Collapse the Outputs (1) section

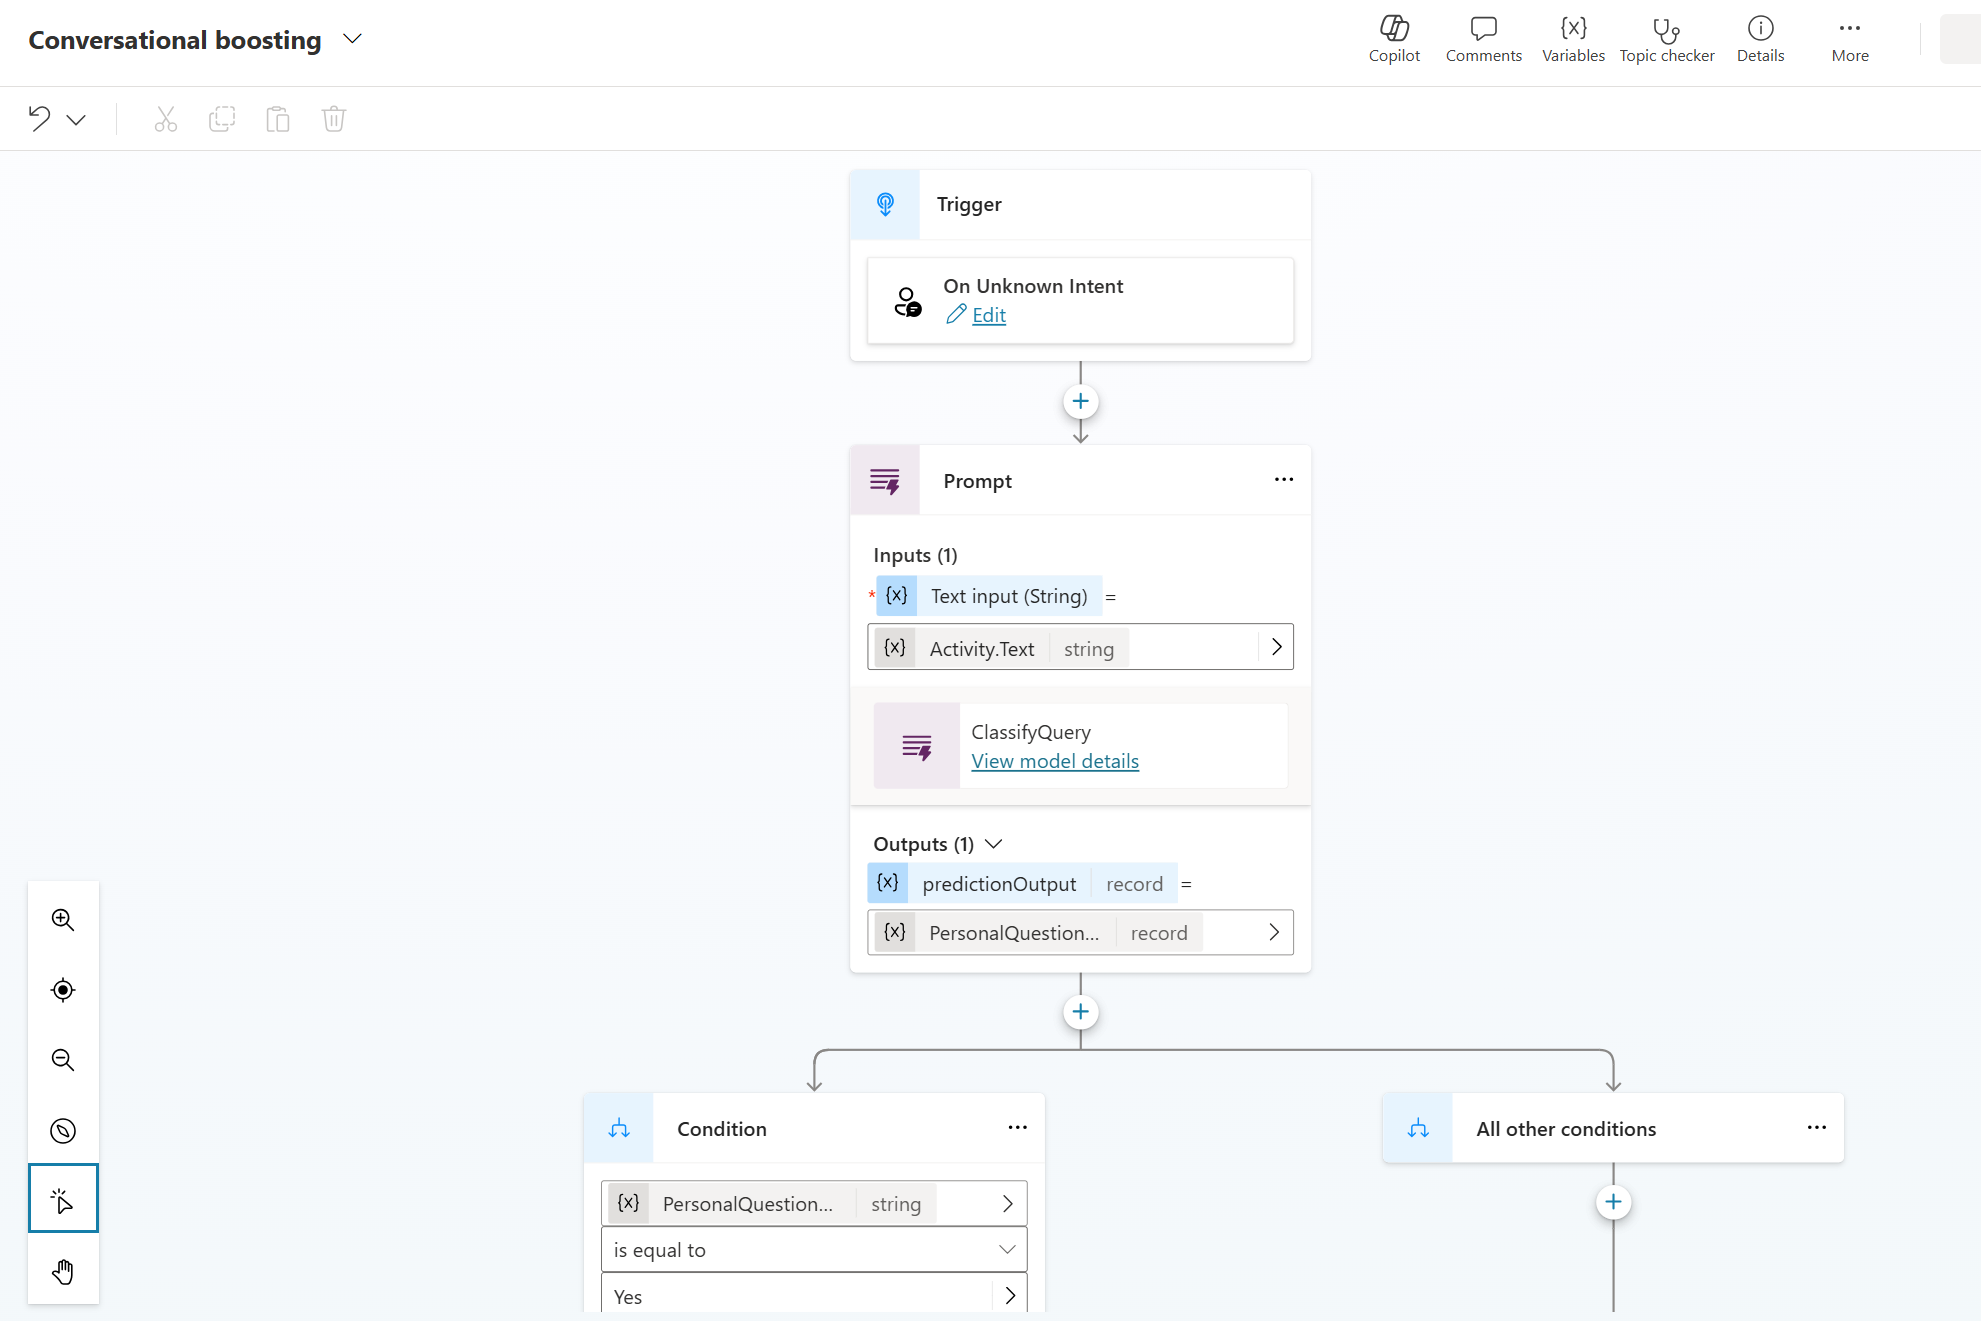(x=993, y=844)
